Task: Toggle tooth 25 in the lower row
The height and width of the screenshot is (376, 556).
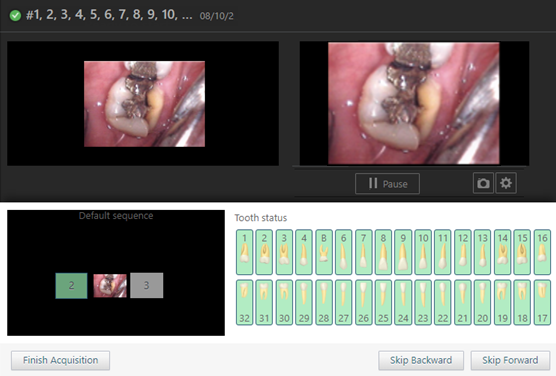Action: 383,302
